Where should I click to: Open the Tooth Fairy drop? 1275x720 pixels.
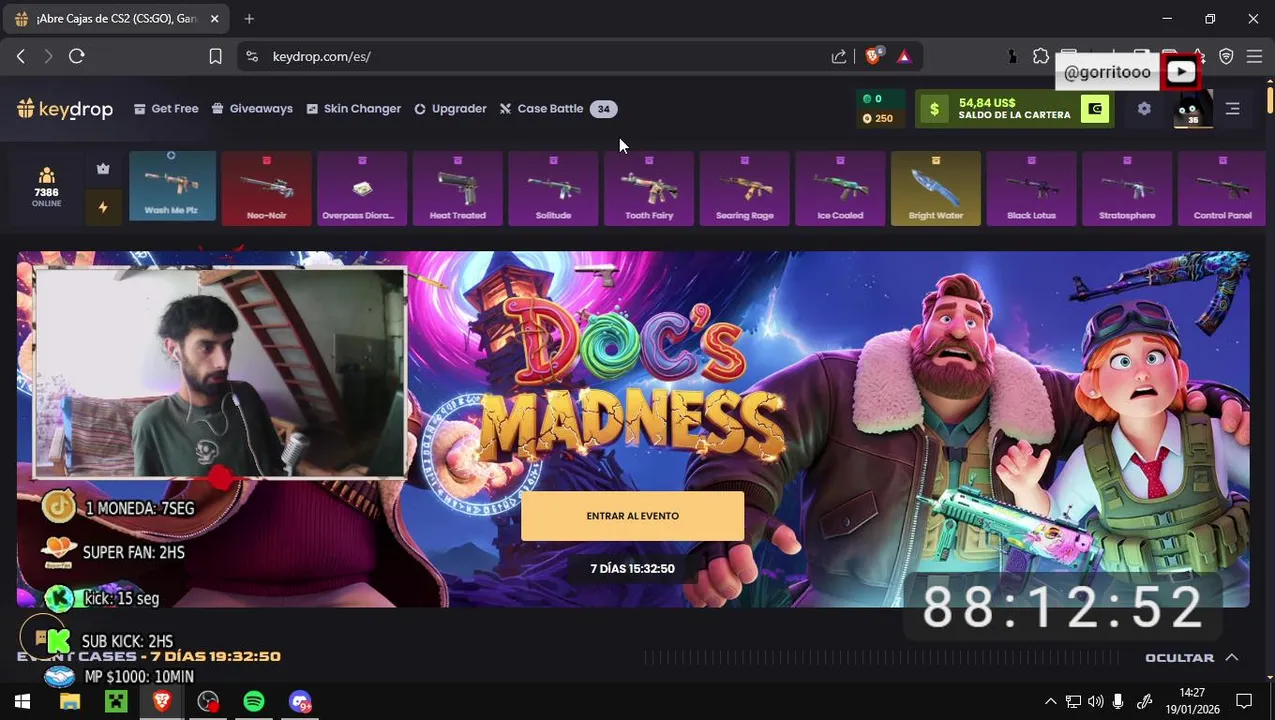[x=649, y=188]
